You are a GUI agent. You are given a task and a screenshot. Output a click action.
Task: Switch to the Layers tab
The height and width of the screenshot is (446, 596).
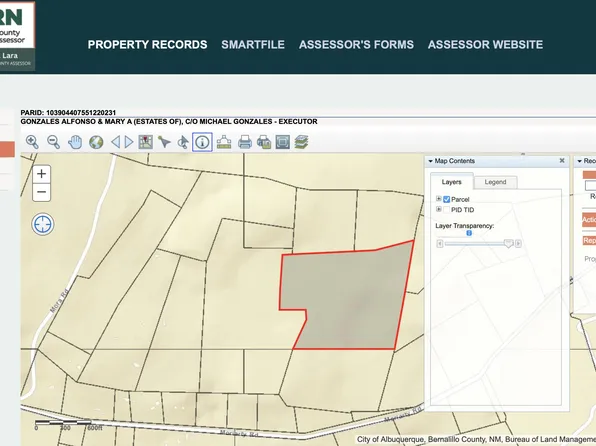(452, 182)
